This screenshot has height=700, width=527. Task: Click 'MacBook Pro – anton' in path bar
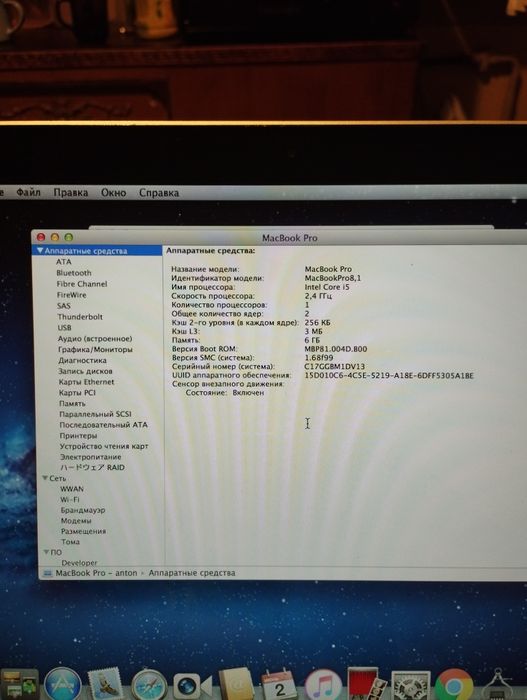coord(96,573)
